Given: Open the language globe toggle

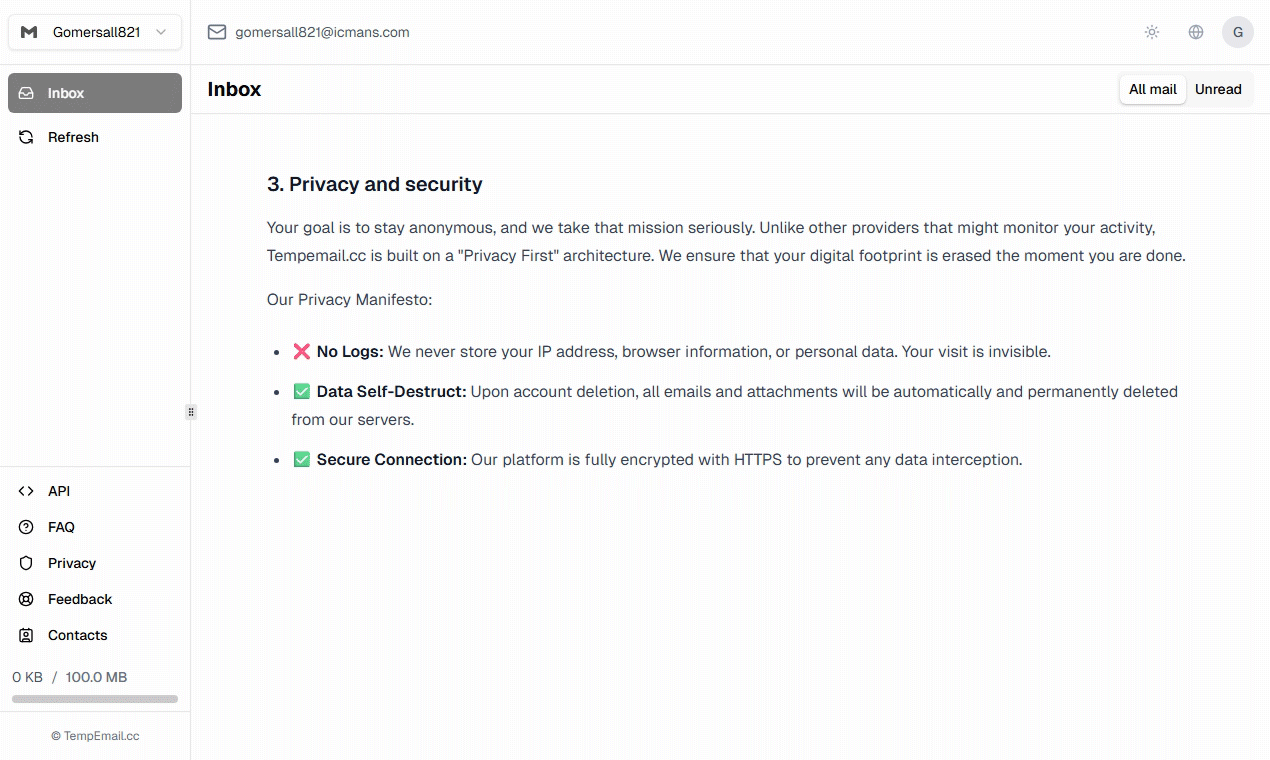Looking at the screenshot, I should pos(1196,31).
